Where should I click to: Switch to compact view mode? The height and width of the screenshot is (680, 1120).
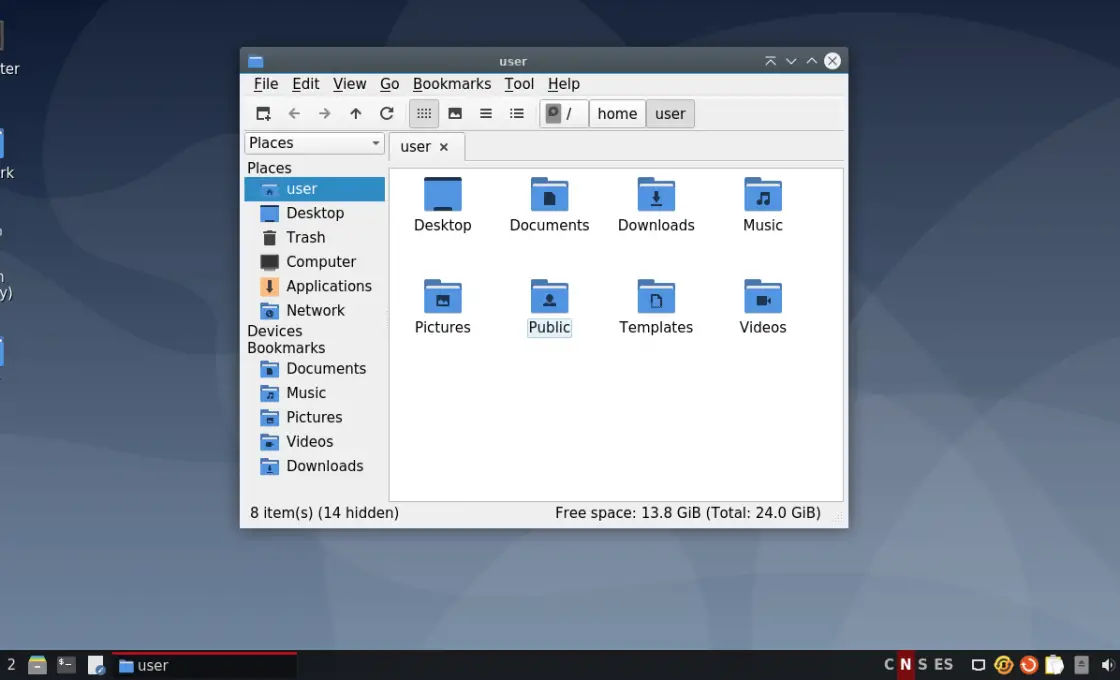click(486, 114)
